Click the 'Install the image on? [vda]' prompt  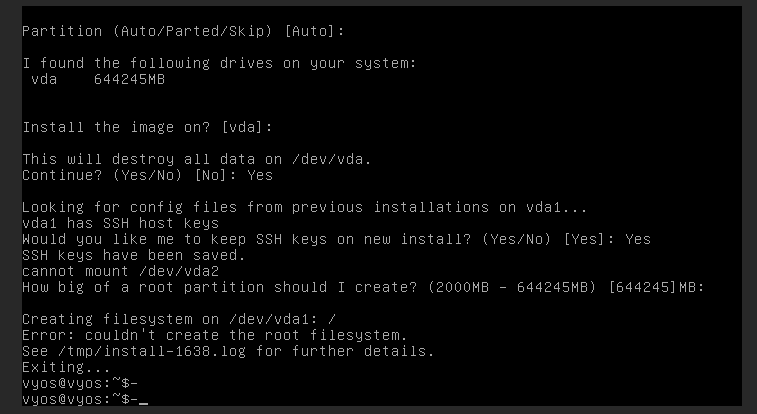[x=147, y=127]
